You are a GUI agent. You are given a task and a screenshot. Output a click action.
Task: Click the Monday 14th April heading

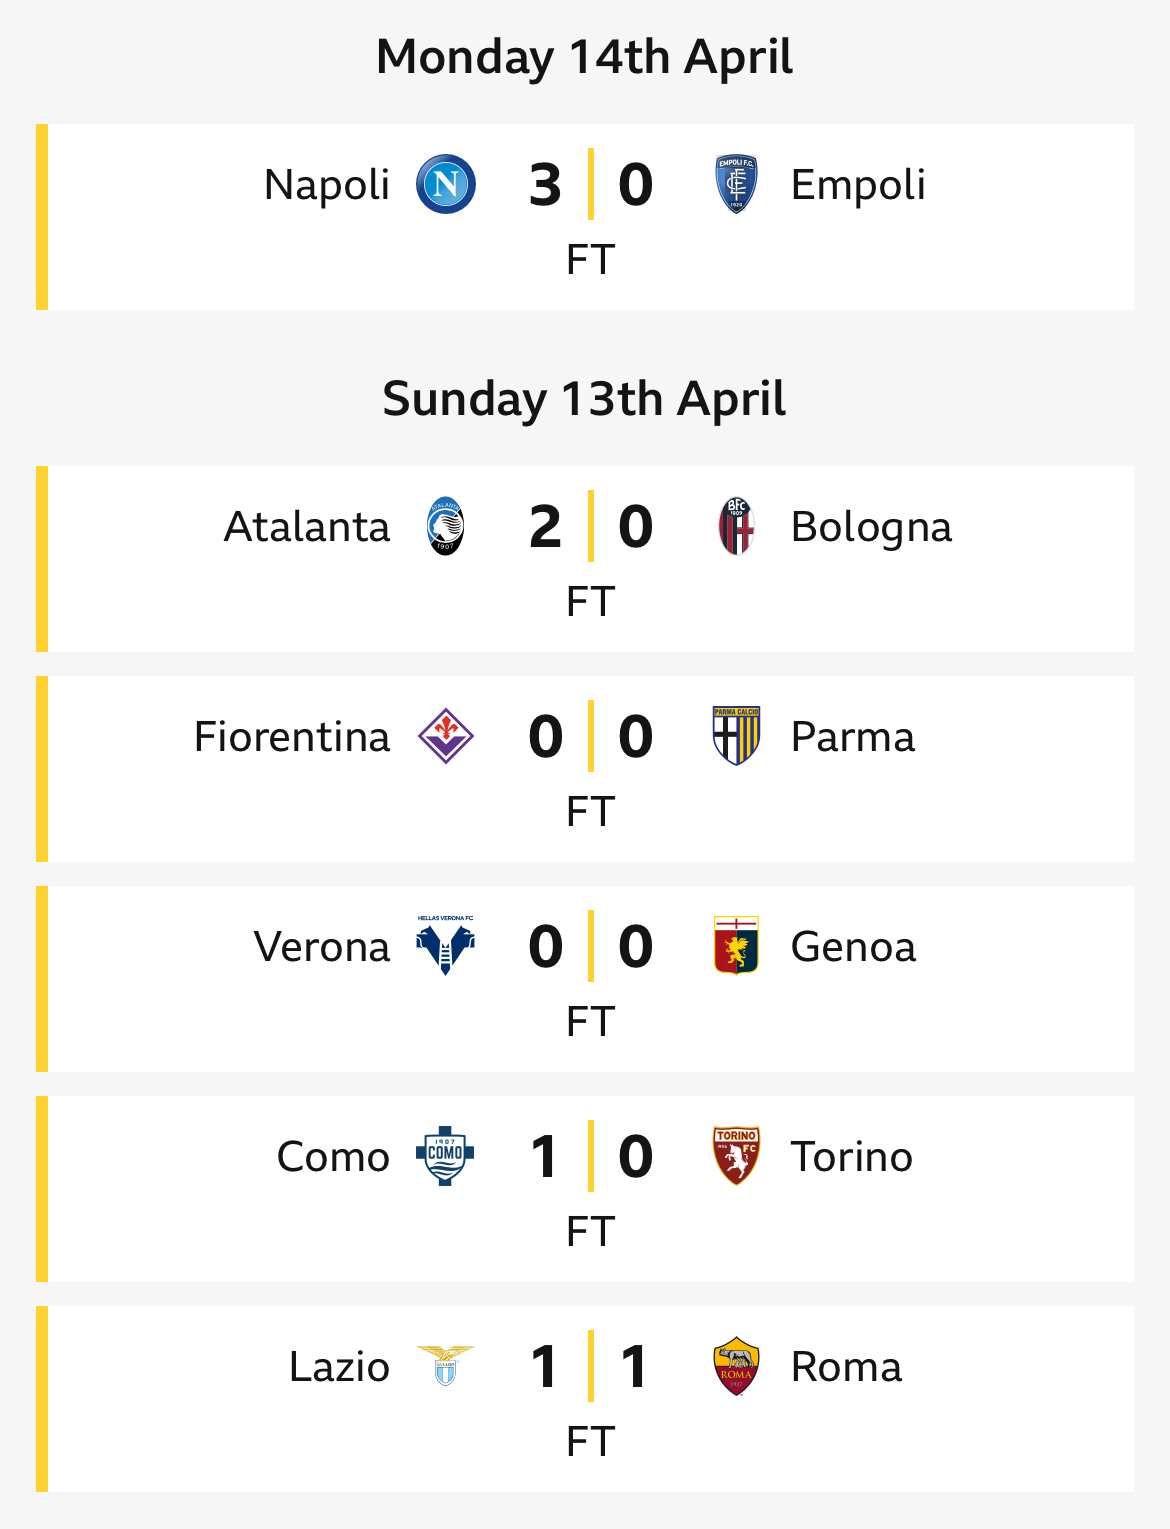(x=585, y=57)
